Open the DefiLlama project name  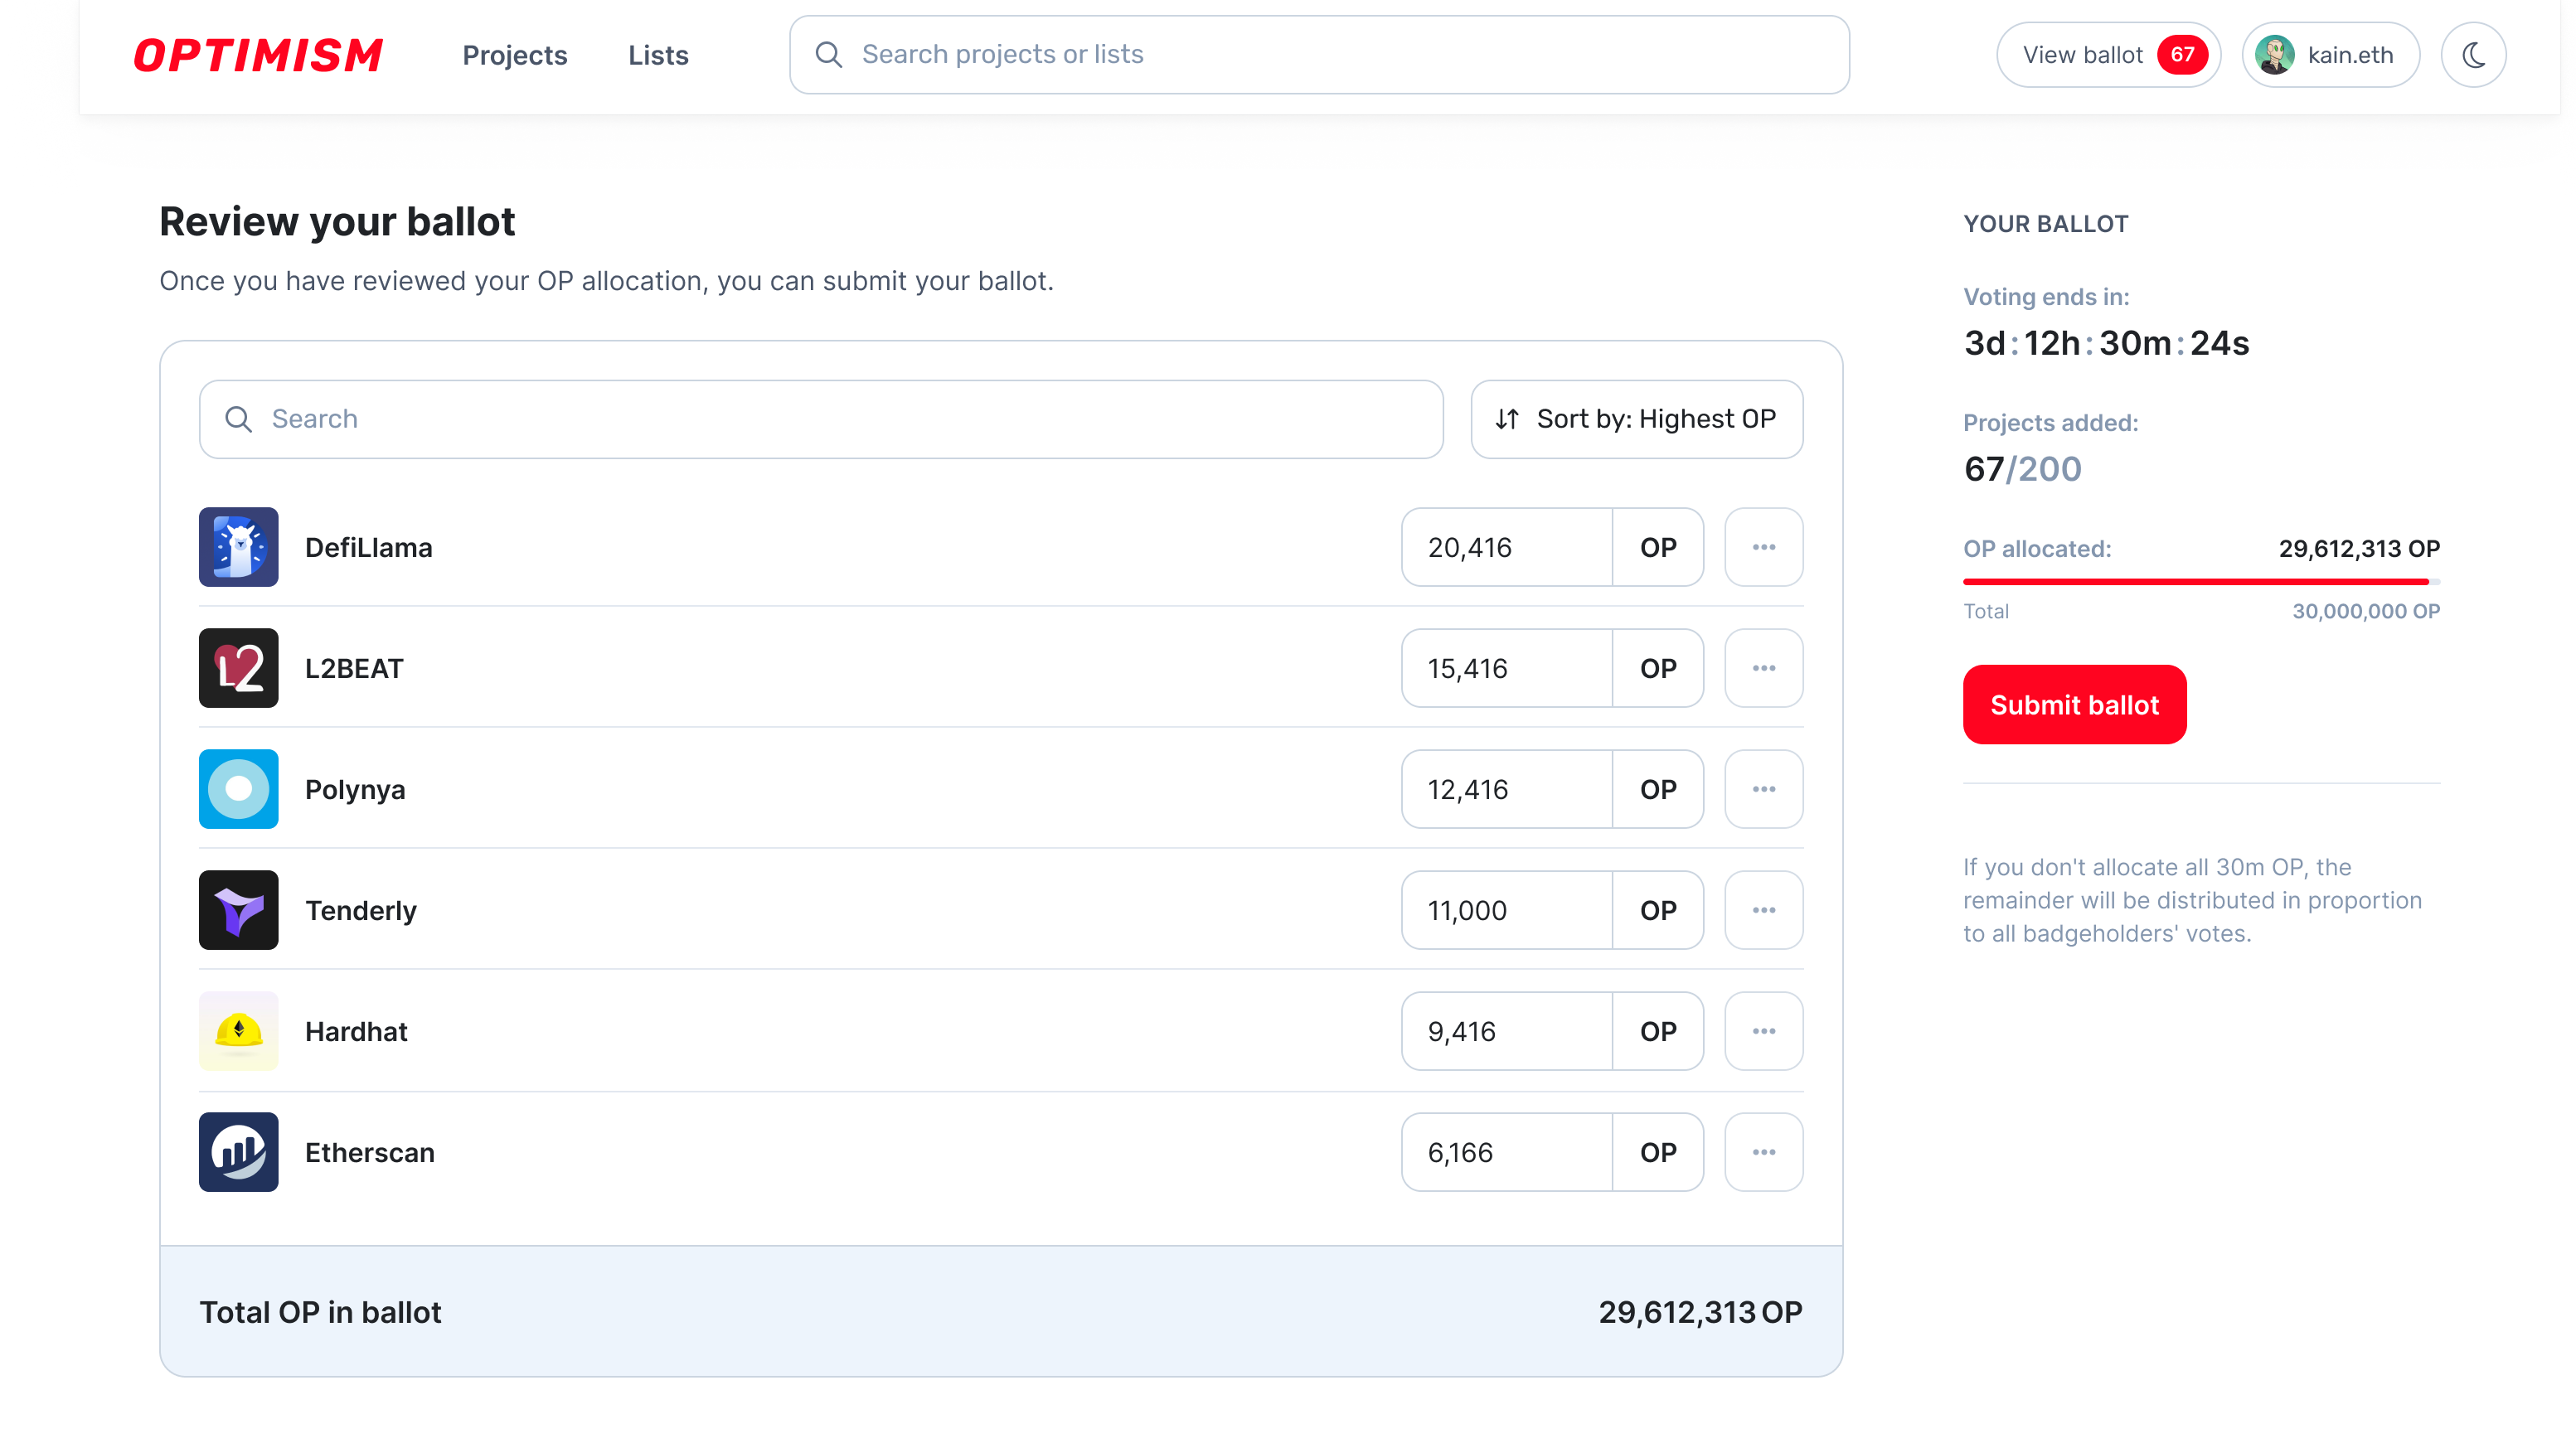368,548
